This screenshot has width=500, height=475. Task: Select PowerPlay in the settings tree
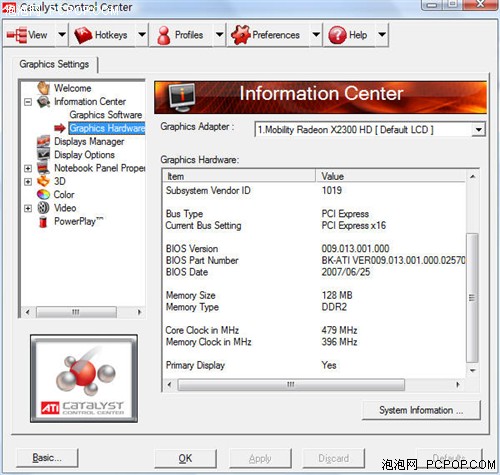tap(79, 221)
